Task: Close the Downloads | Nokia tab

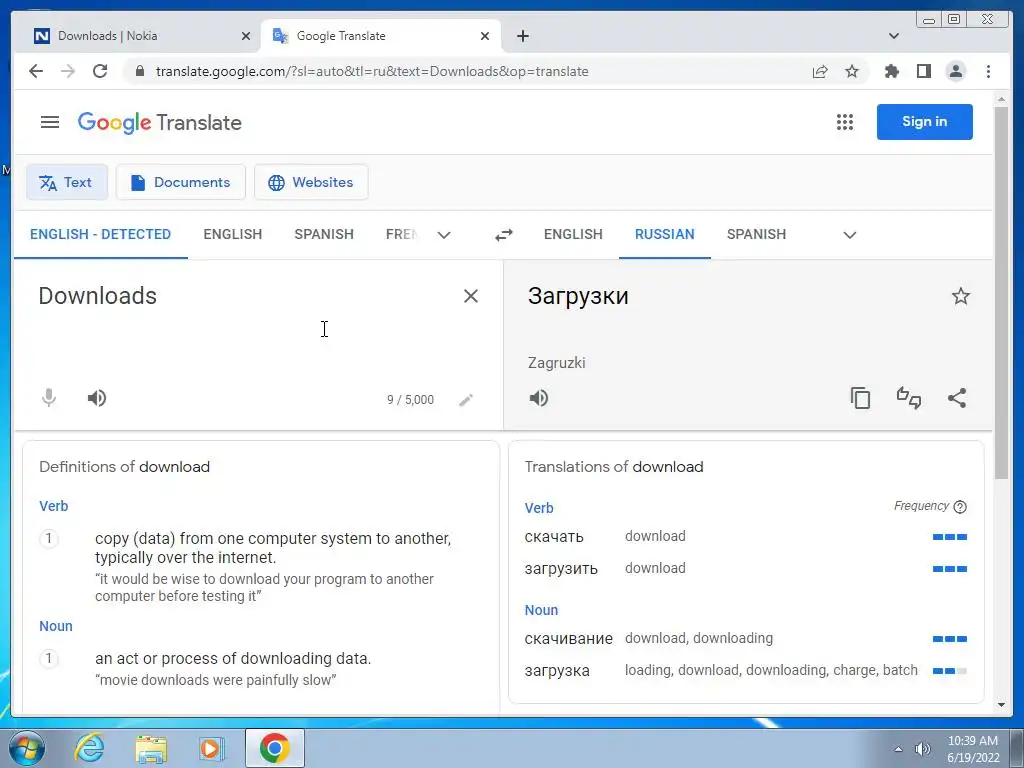Action: pos(246,36)
